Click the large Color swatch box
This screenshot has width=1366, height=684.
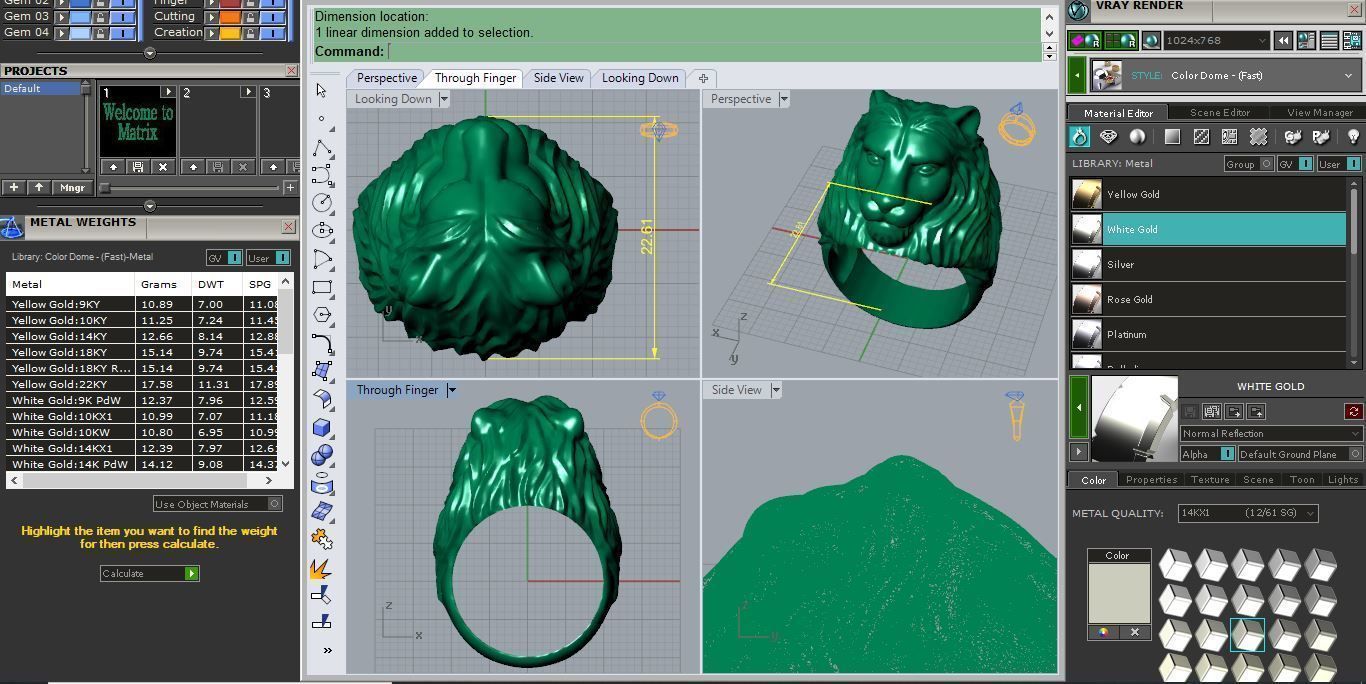(x=1119, y=593)
